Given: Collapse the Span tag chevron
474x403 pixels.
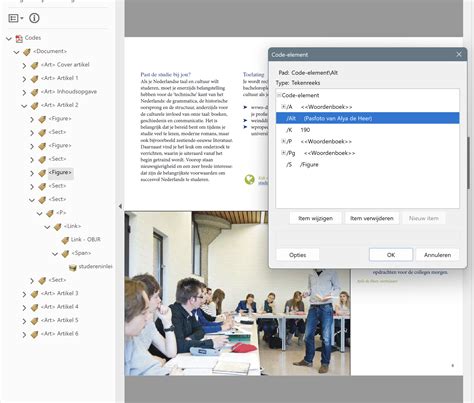Looking at the screenshot, I should (55, 254).
